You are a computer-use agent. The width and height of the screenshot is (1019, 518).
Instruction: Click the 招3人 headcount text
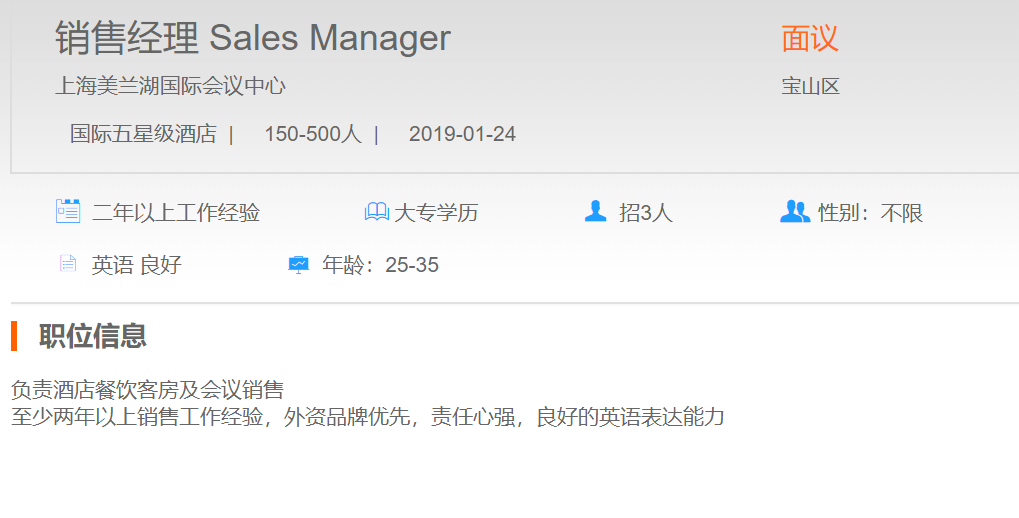646,212
